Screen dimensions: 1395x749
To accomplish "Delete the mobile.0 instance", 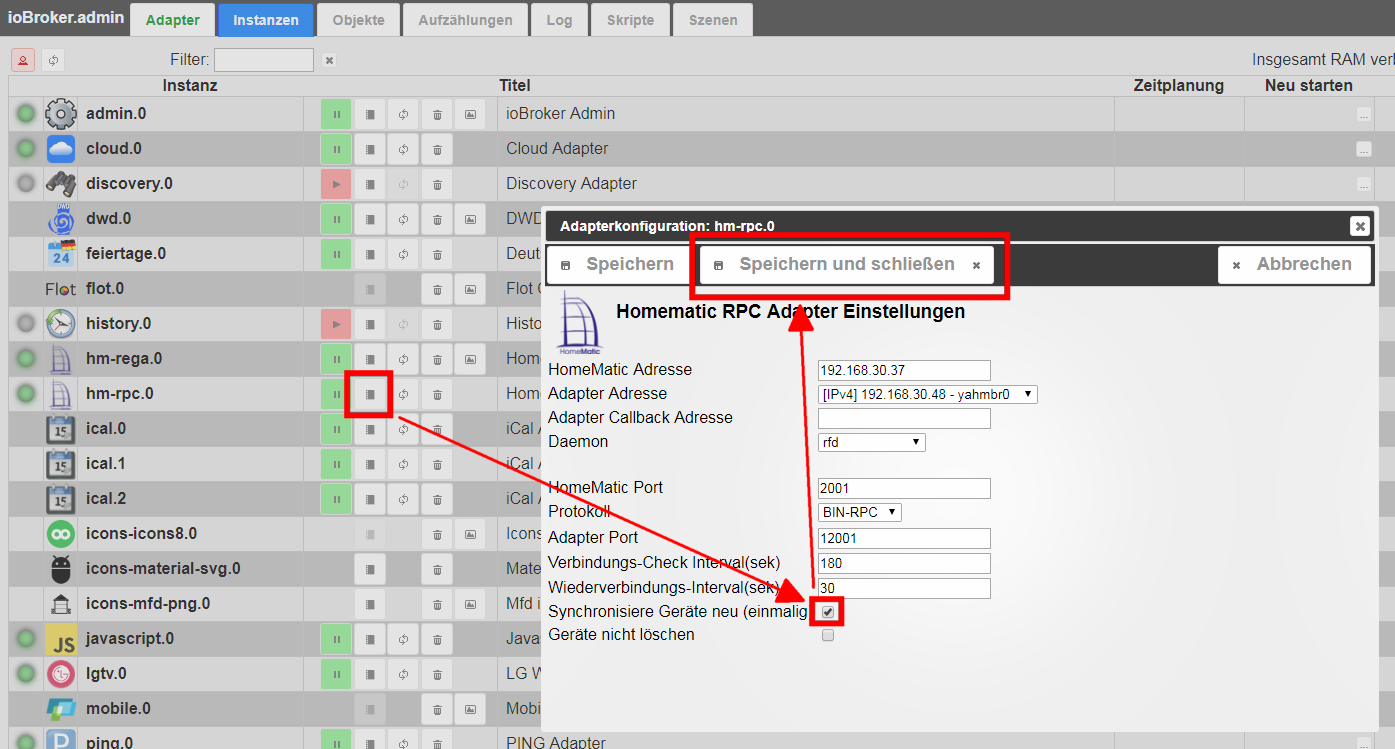I will (x=437, y=709).
